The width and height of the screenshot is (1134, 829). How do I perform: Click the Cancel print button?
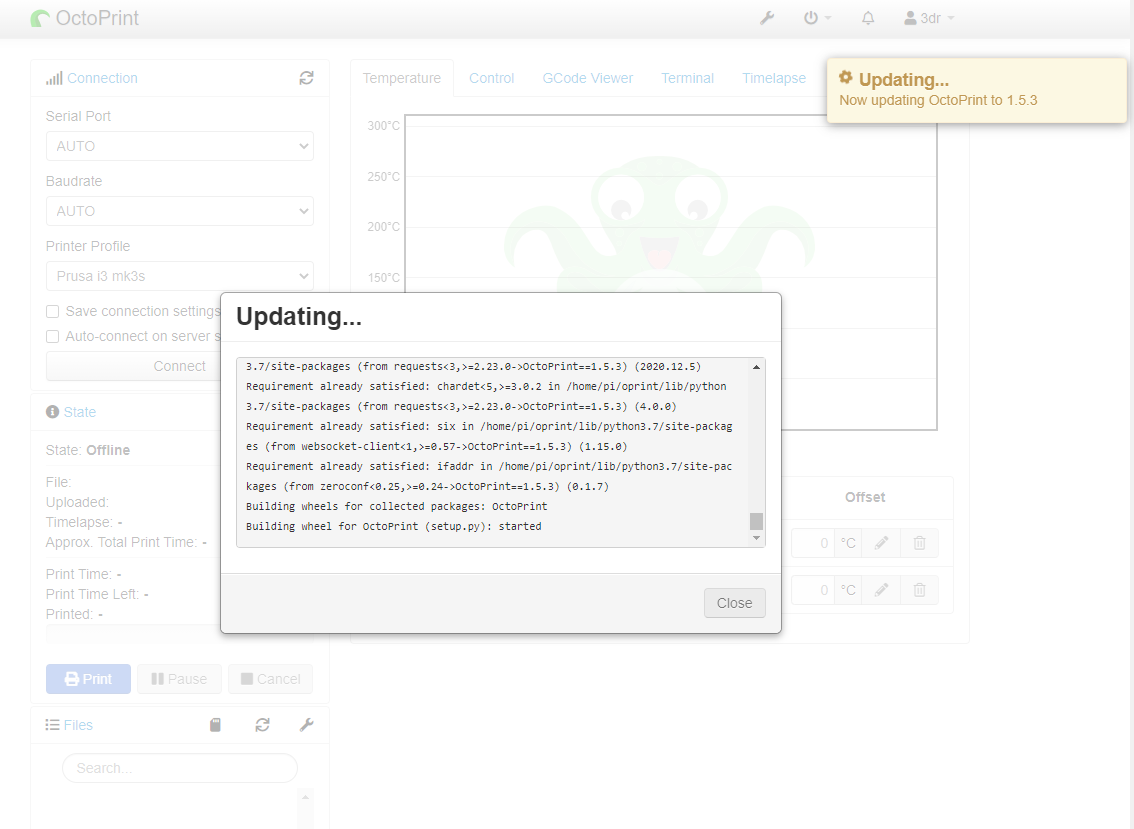(x=270, y=679)
